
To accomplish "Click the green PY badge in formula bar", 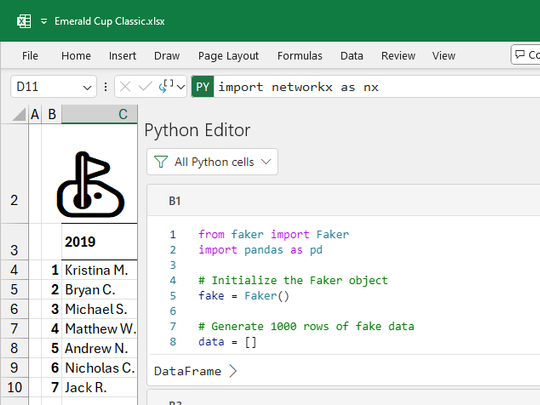I will tap(202, 87).
